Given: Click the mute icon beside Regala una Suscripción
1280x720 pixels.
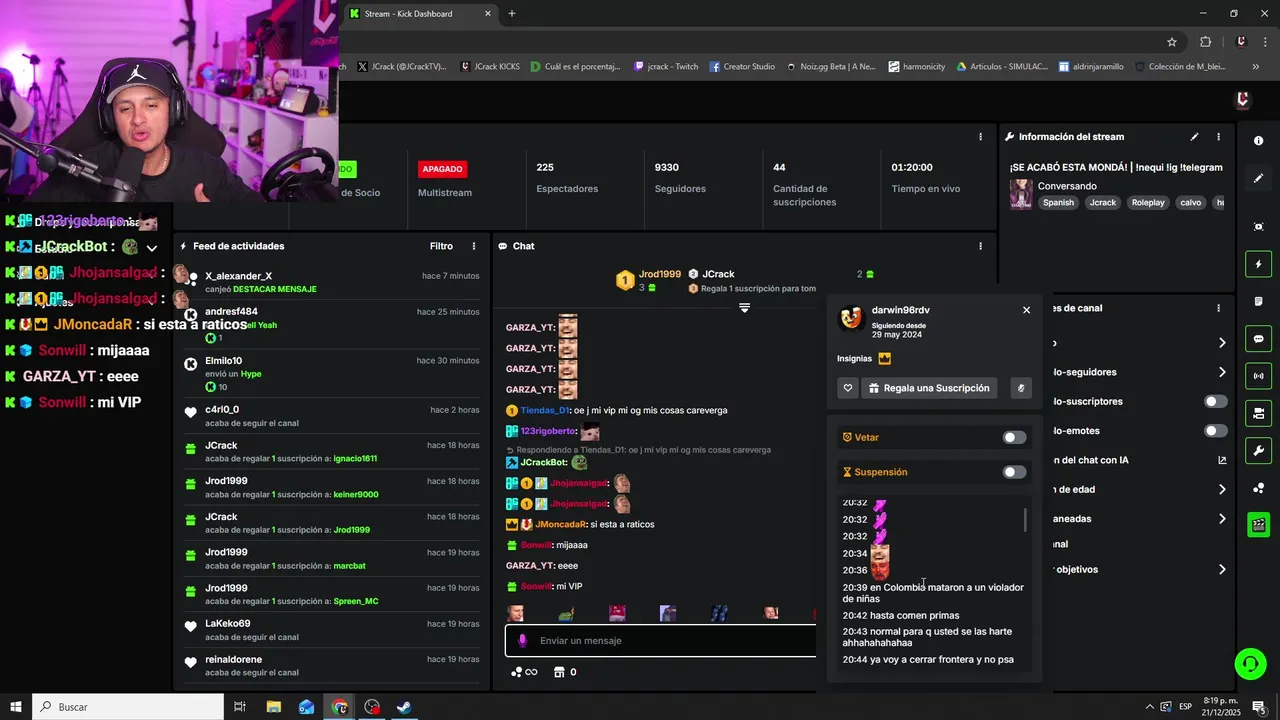Looking at the screenshot, I should [x=1021, y=388].
